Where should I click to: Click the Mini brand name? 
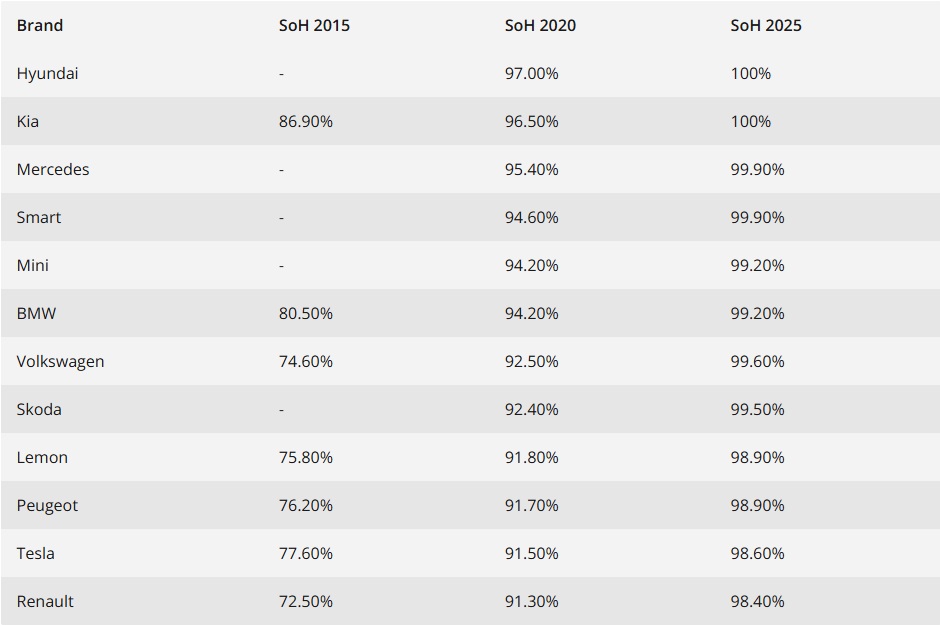coord(33,265)
